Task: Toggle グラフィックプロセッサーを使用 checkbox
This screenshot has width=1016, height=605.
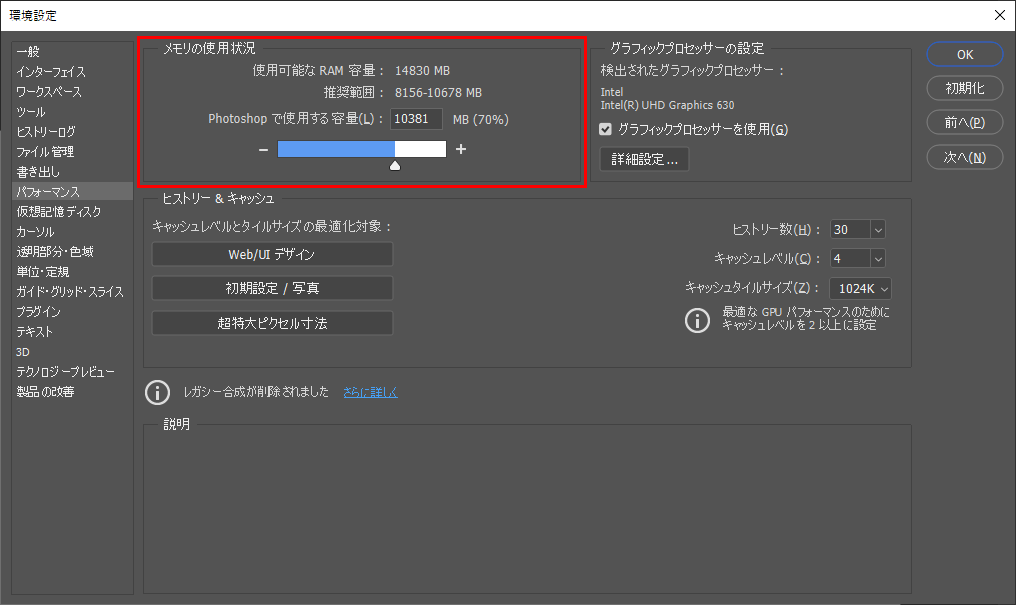Action: point(605,129)
